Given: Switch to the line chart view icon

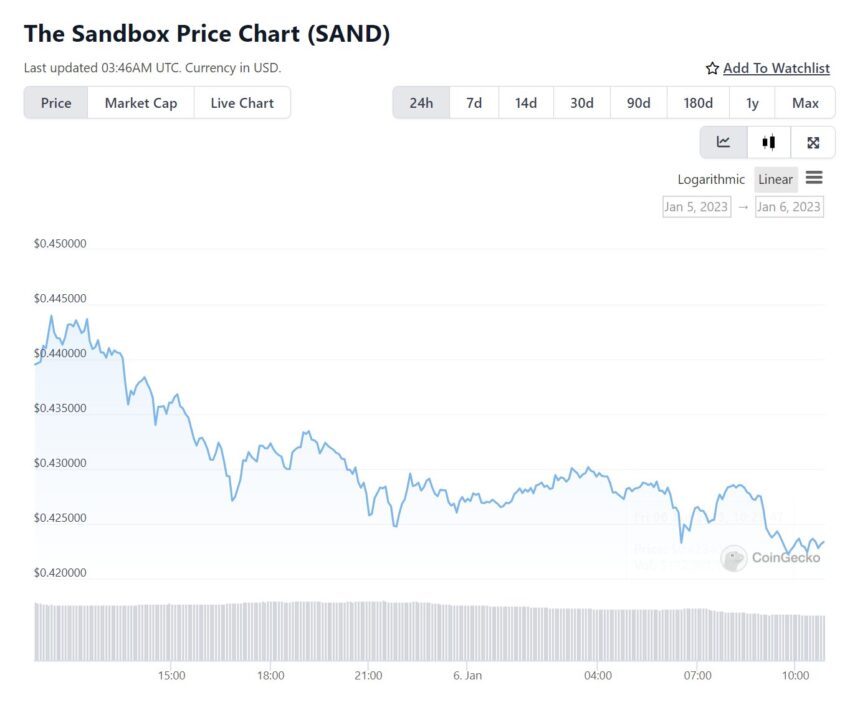Looking at the screenshot, I should [723, 142].
